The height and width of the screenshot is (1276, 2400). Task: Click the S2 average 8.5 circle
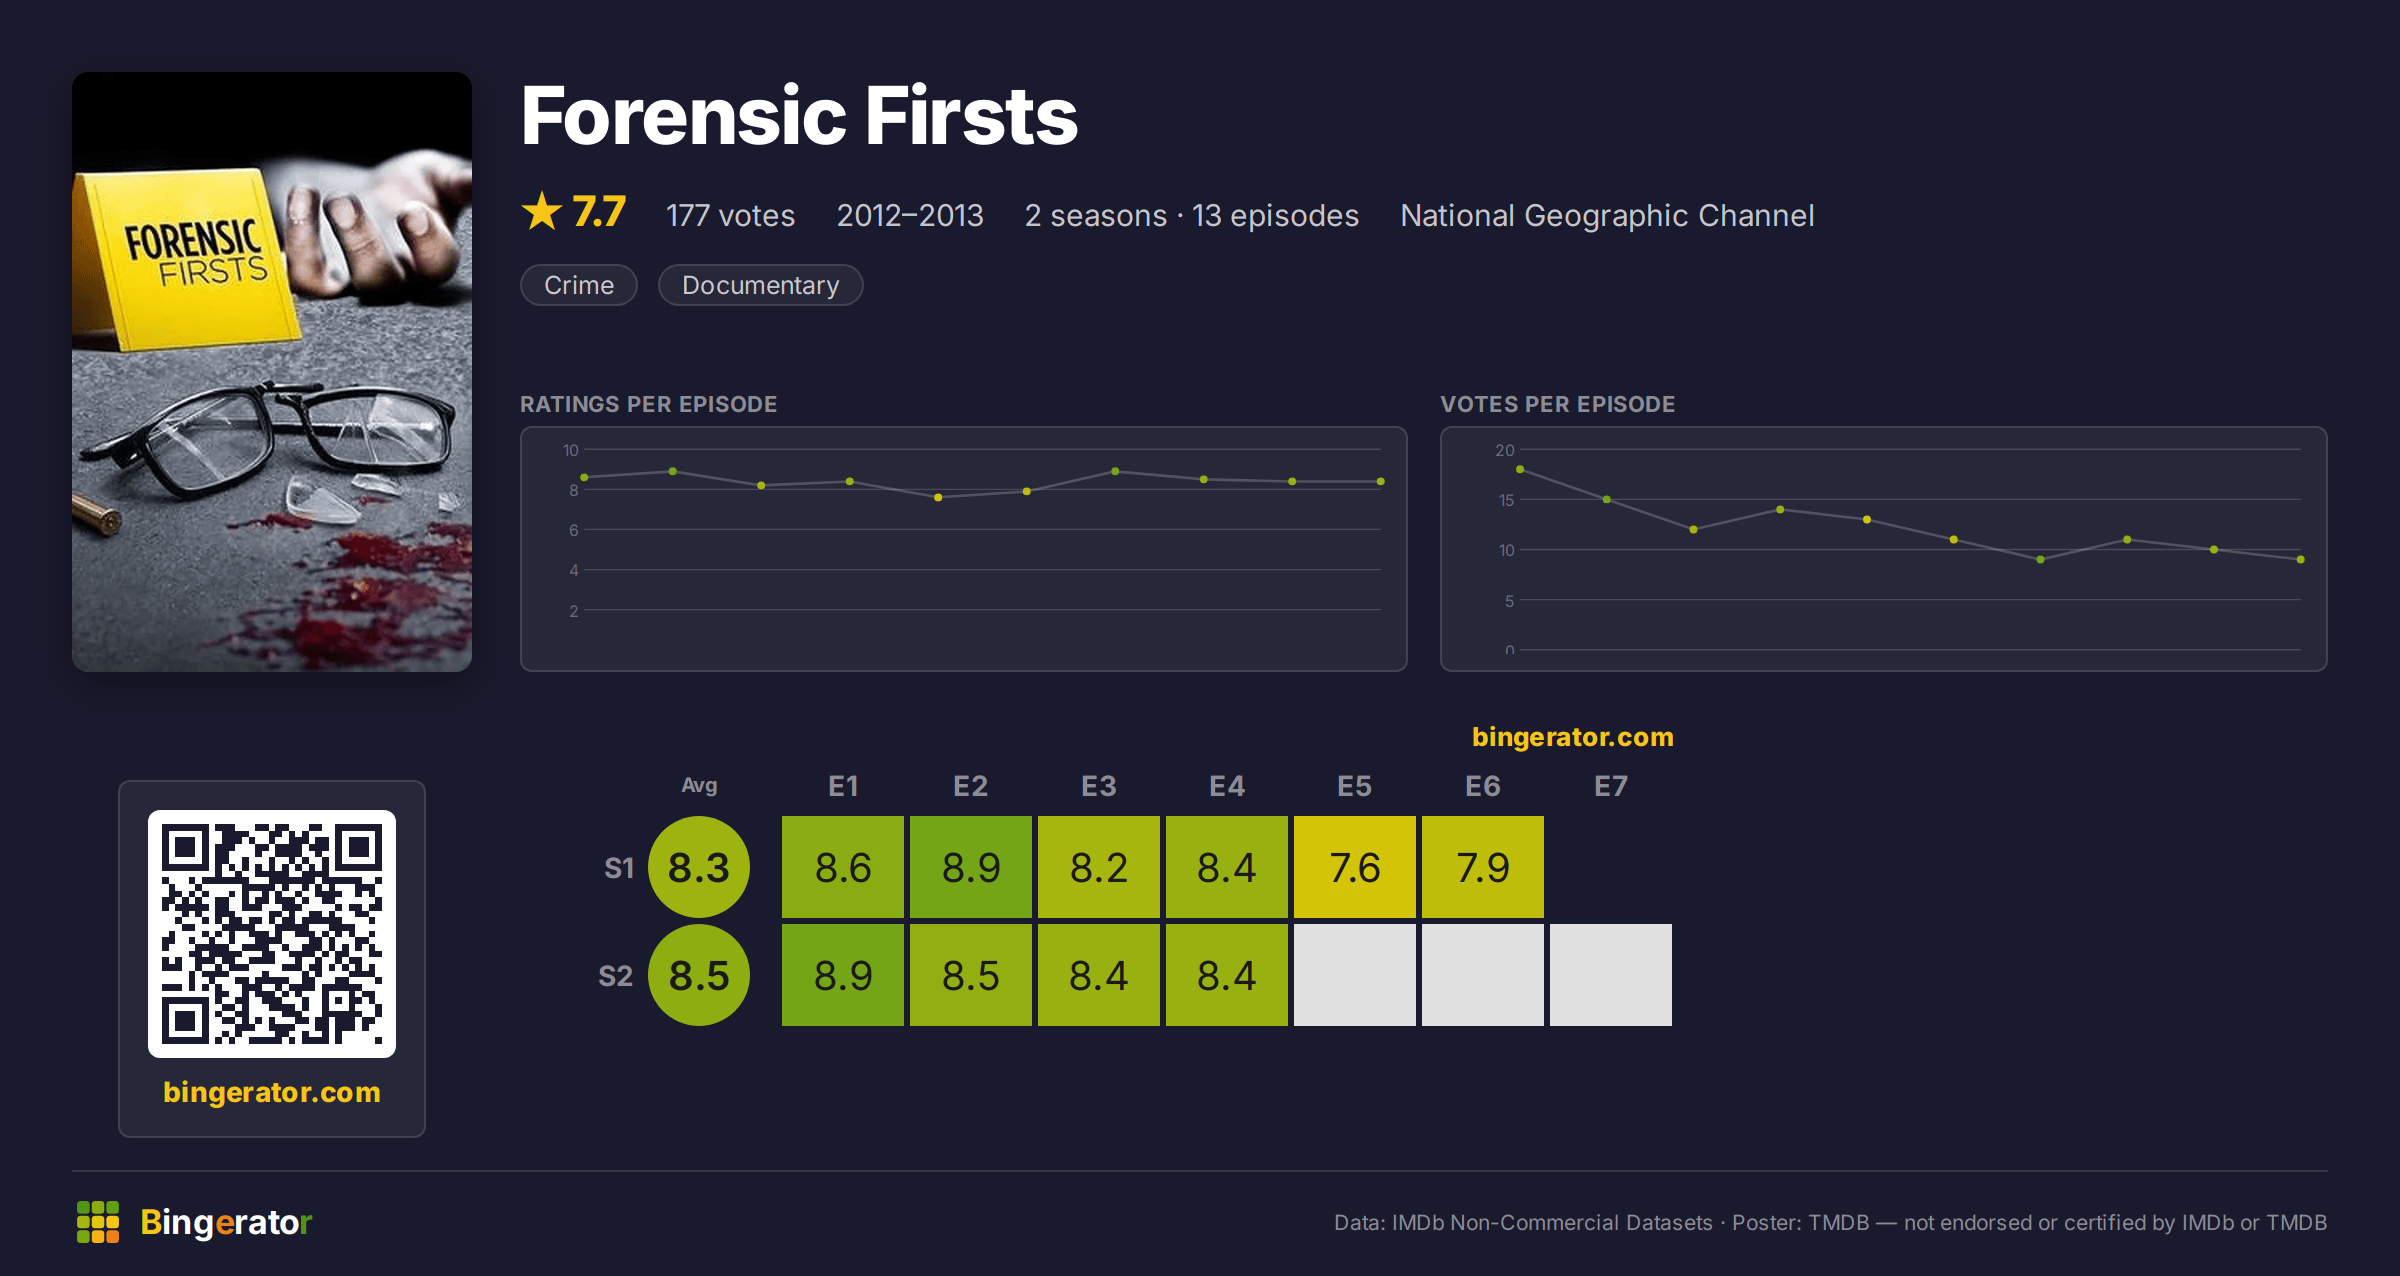coord(699,975)
